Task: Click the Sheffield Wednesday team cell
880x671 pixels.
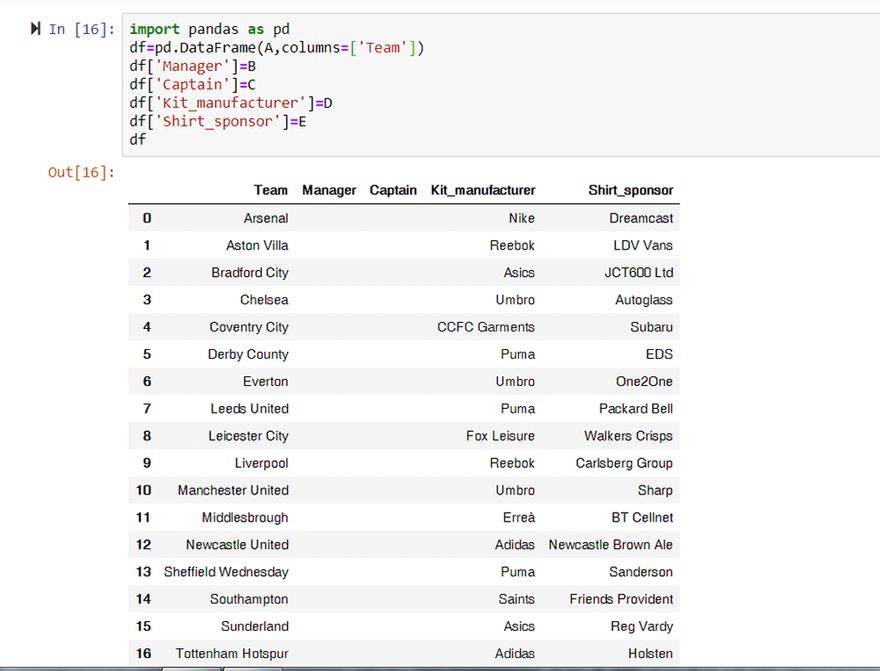Action: (226, 572)
